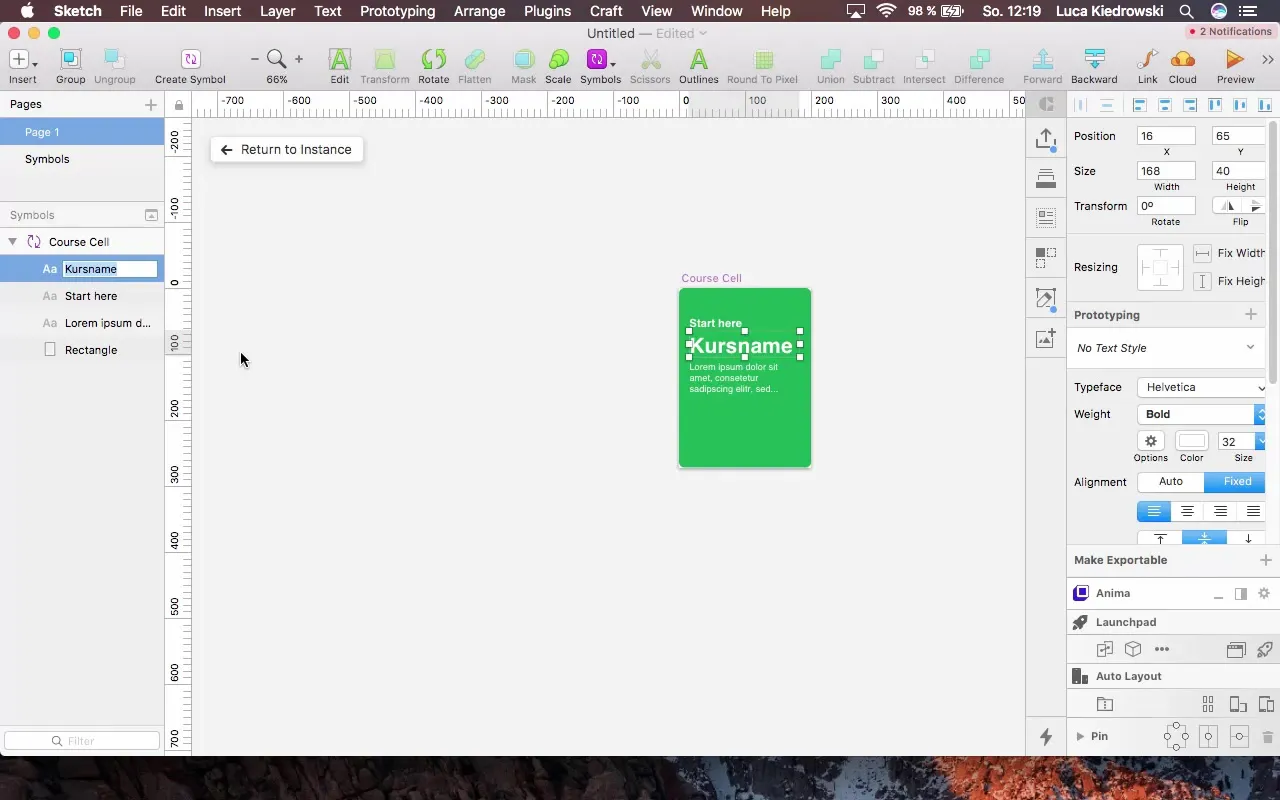Viewport: 1280px width, 800px height.
Task: Add Make Exportable with plus button
Action: pyautogui.click(x=1266, y=560)
